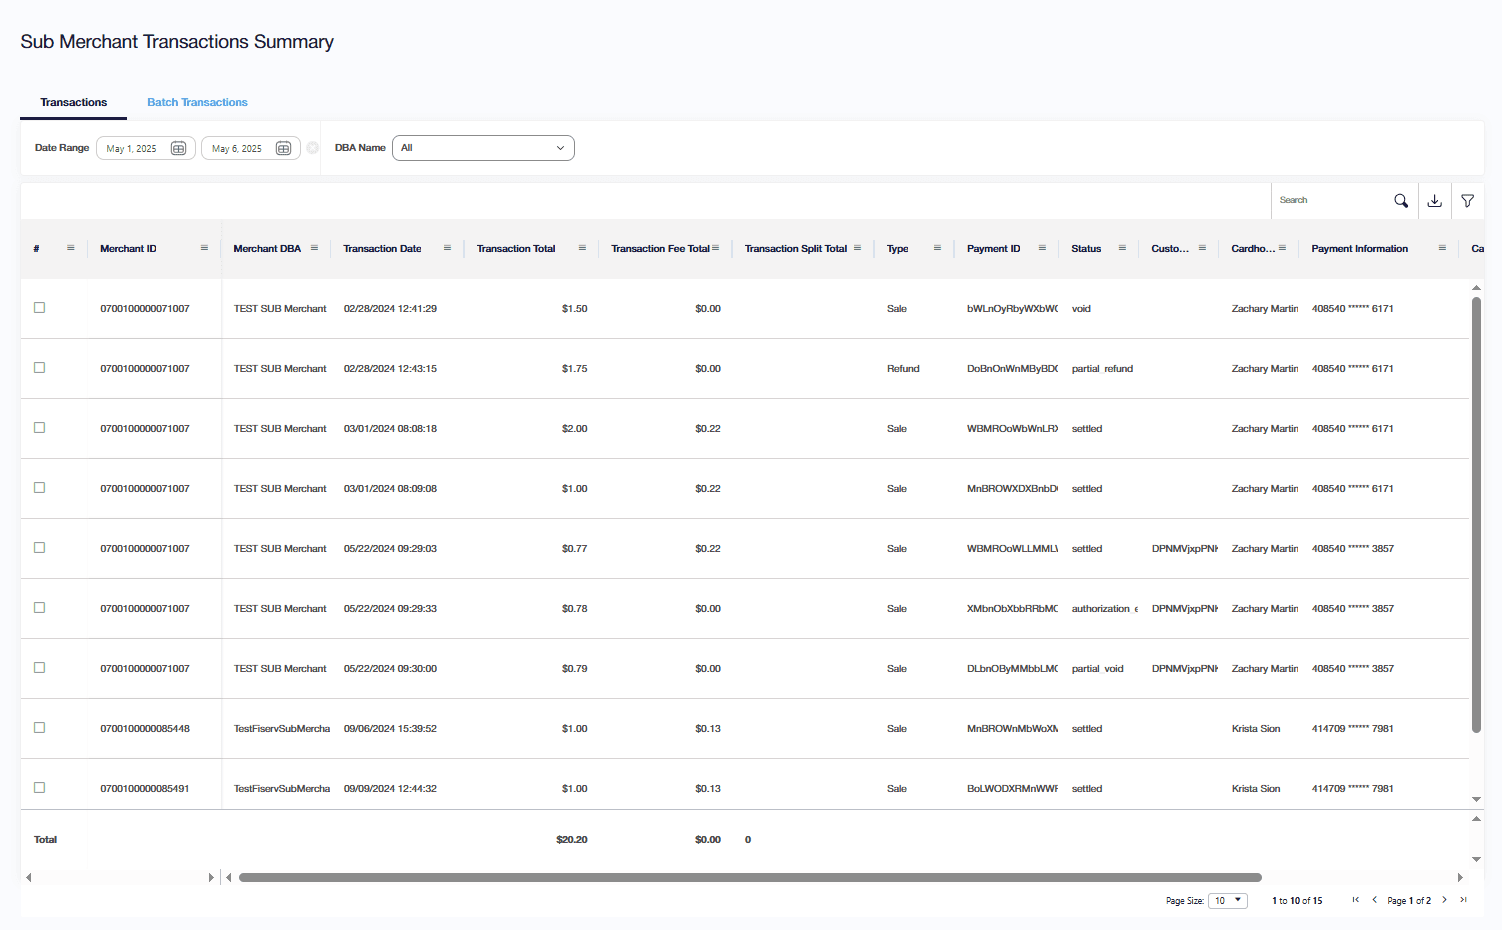Go to the first page
1502x930 pixels.
click(x=1356, y=900)
